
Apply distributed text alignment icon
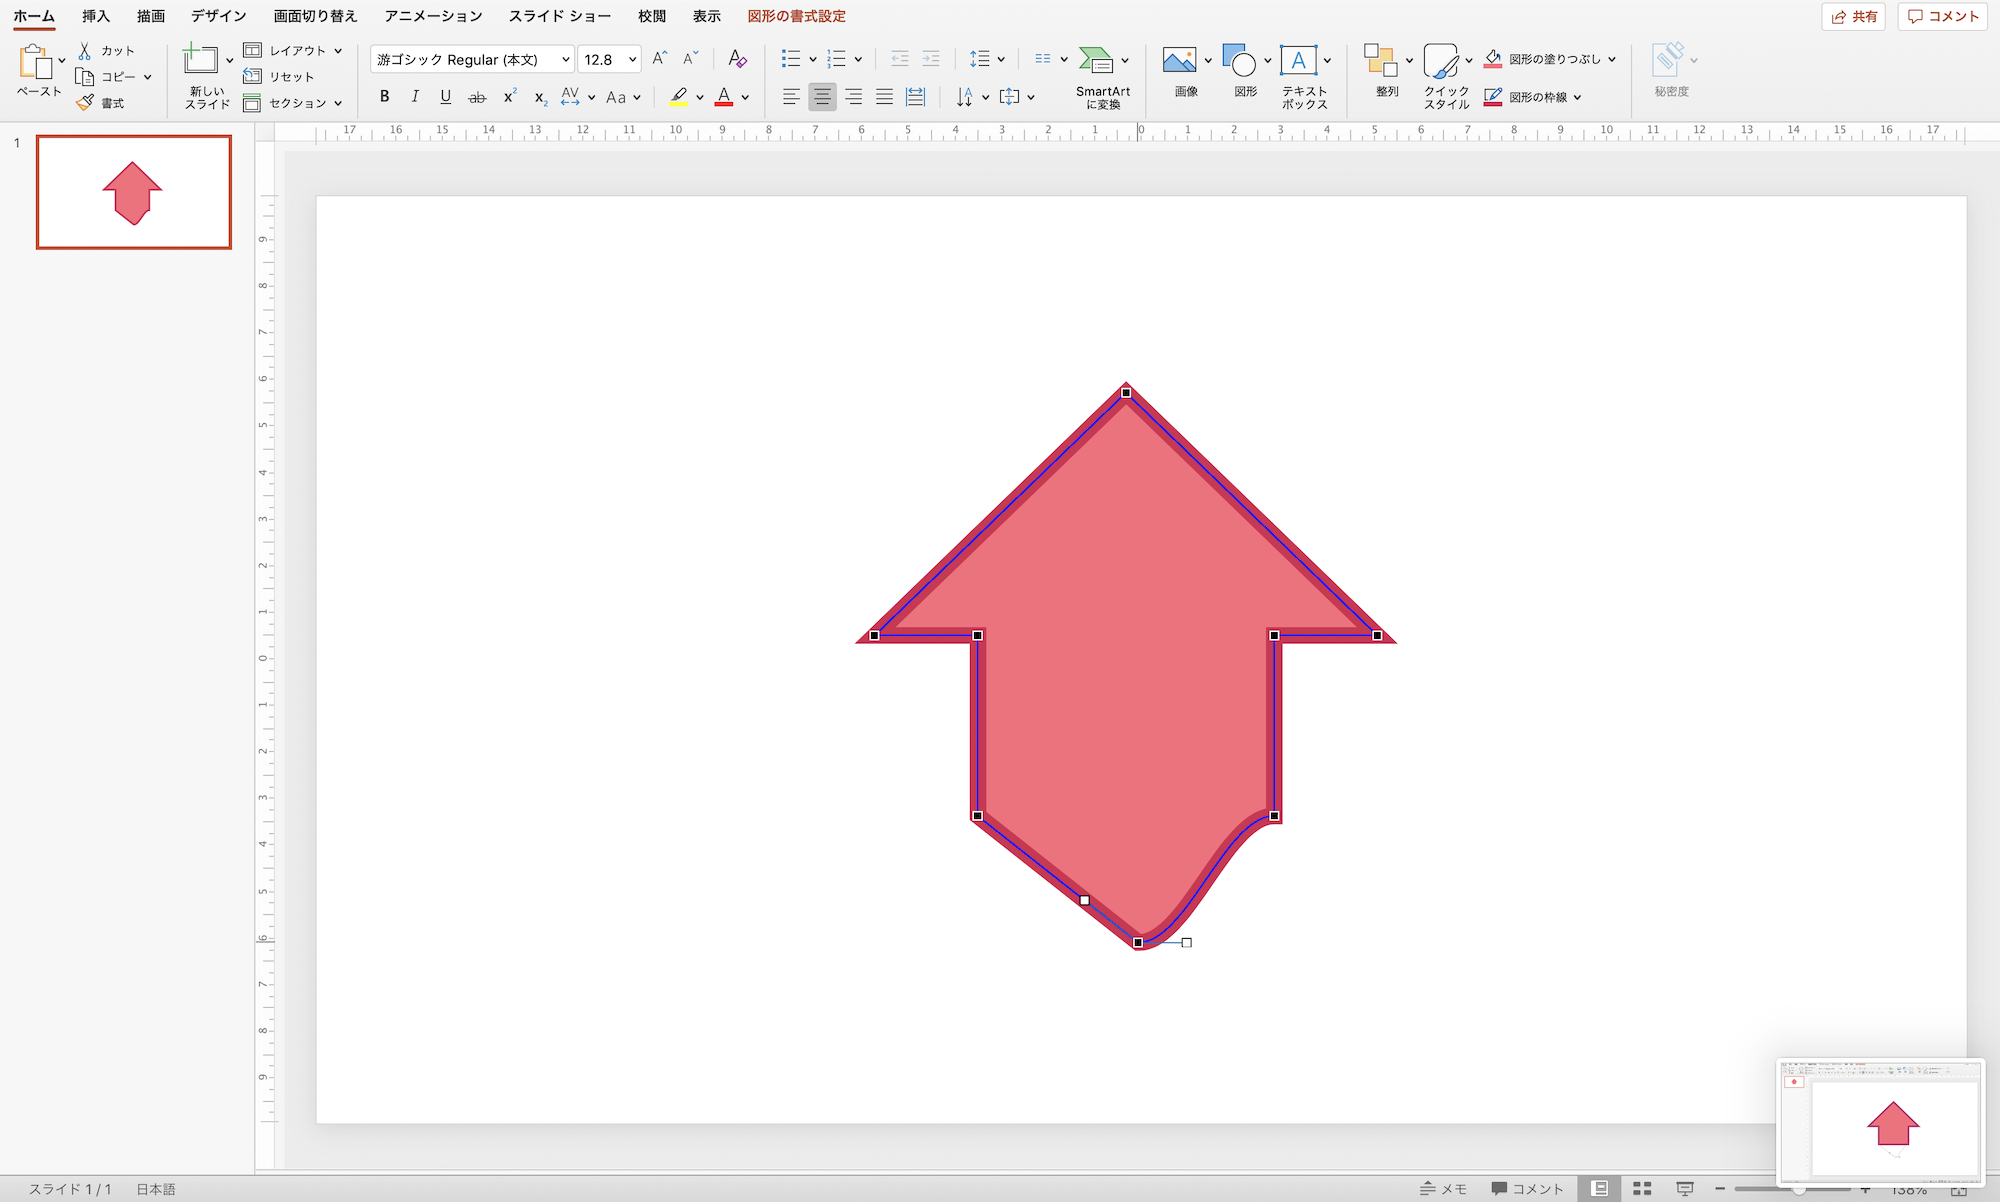[915, 97]
